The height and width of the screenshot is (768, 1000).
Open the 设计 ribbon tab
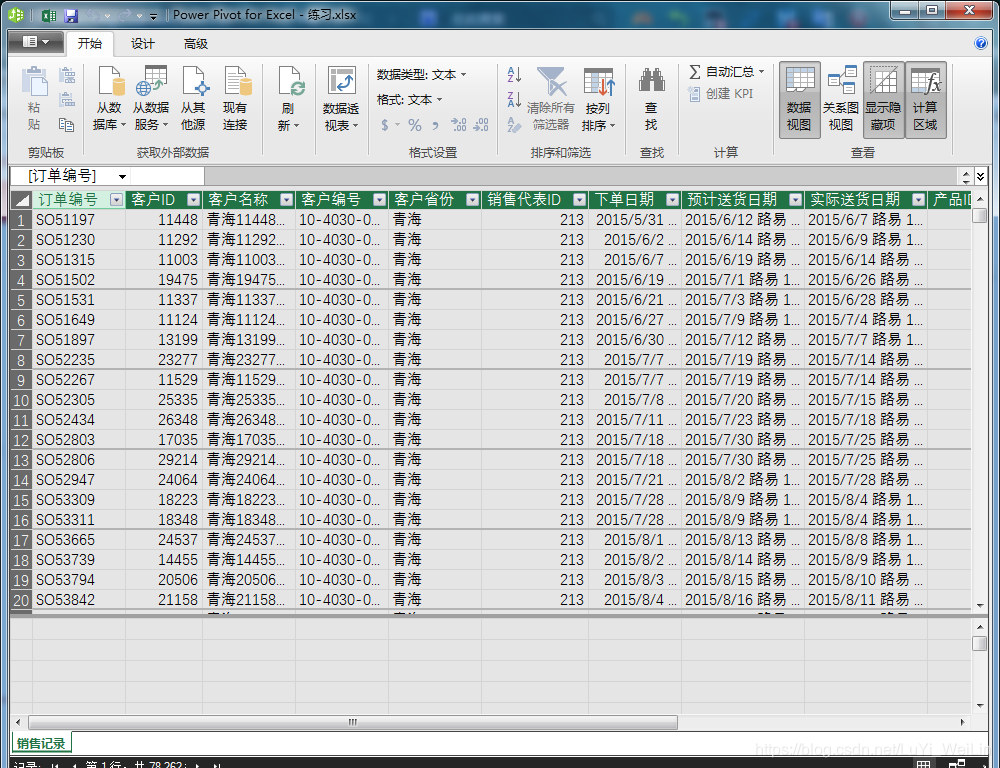pos(142,43)
